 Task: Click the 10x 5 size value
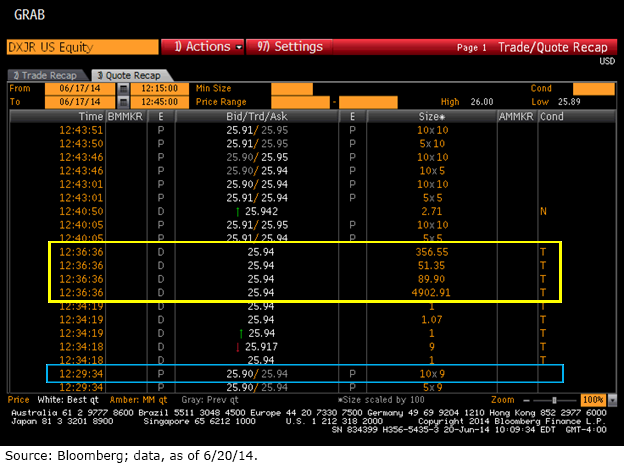[432, 171]
